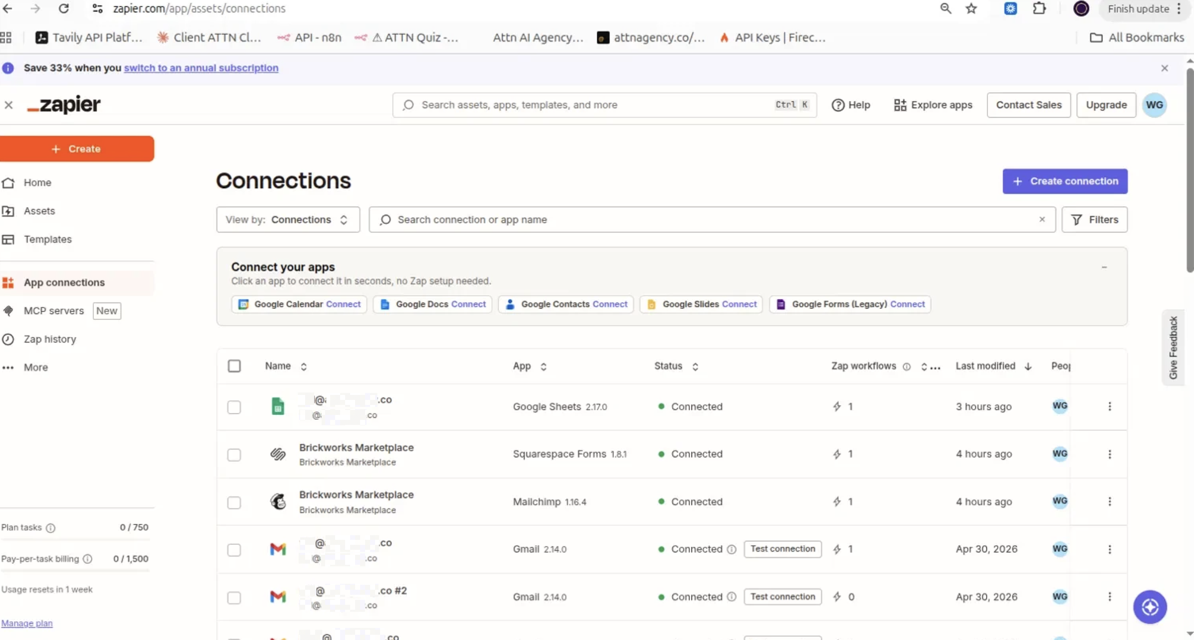Focus the global search assets field
The image size is (1194, 640).
[x=605, y=105]
